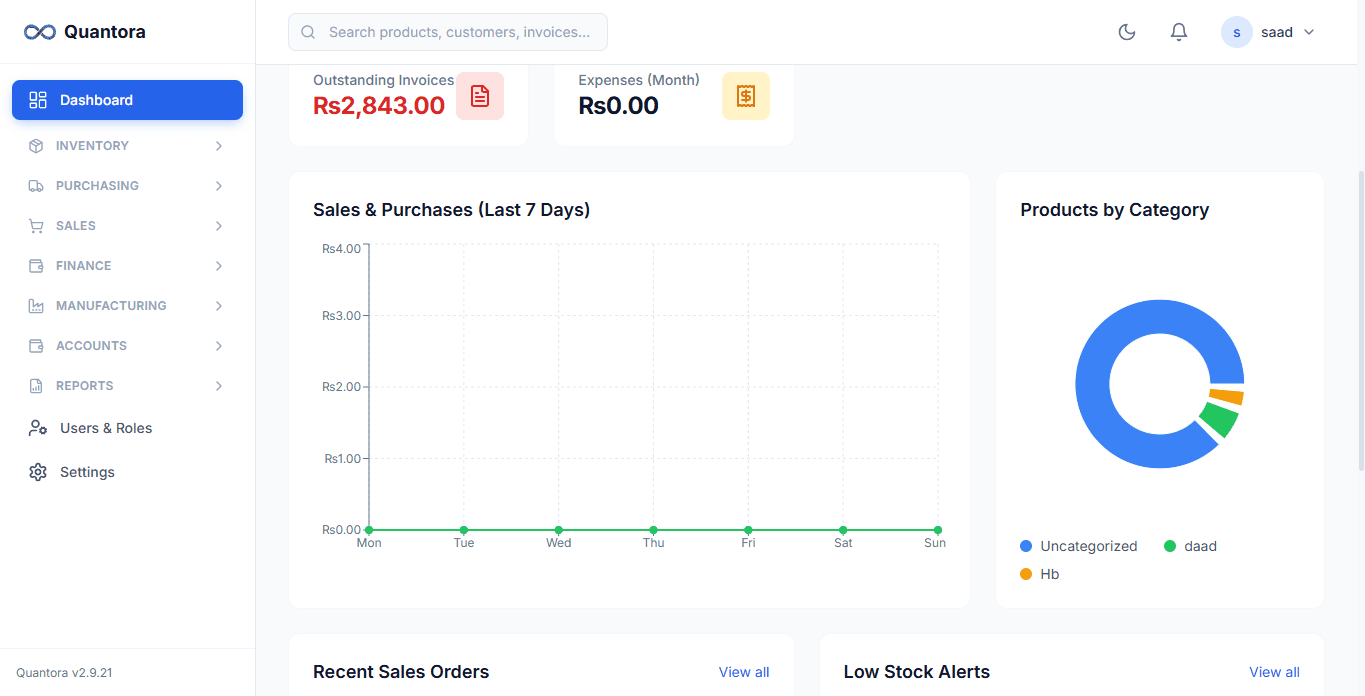Expand the Sales chevron
Image resolution: width=1365 pixels, height=696 pixels.
pos(219,226)
